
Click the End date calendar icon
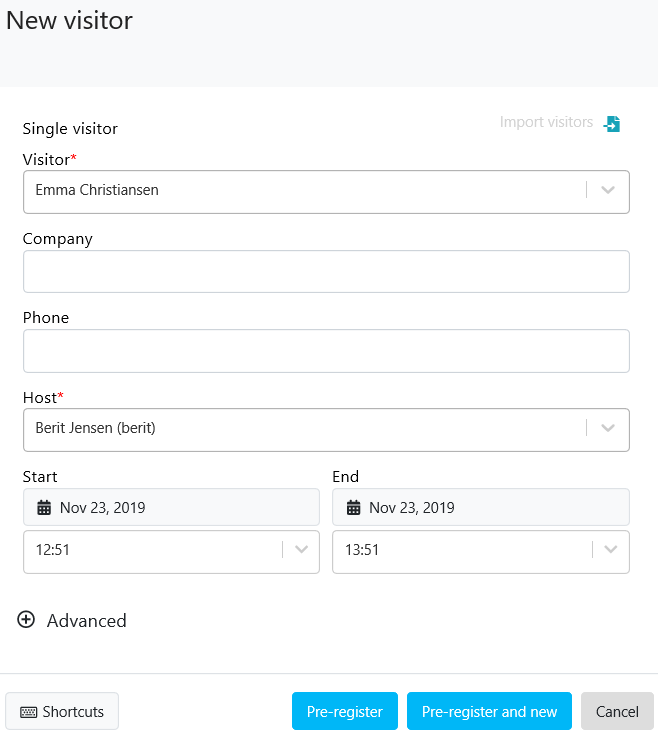(353, 508)
